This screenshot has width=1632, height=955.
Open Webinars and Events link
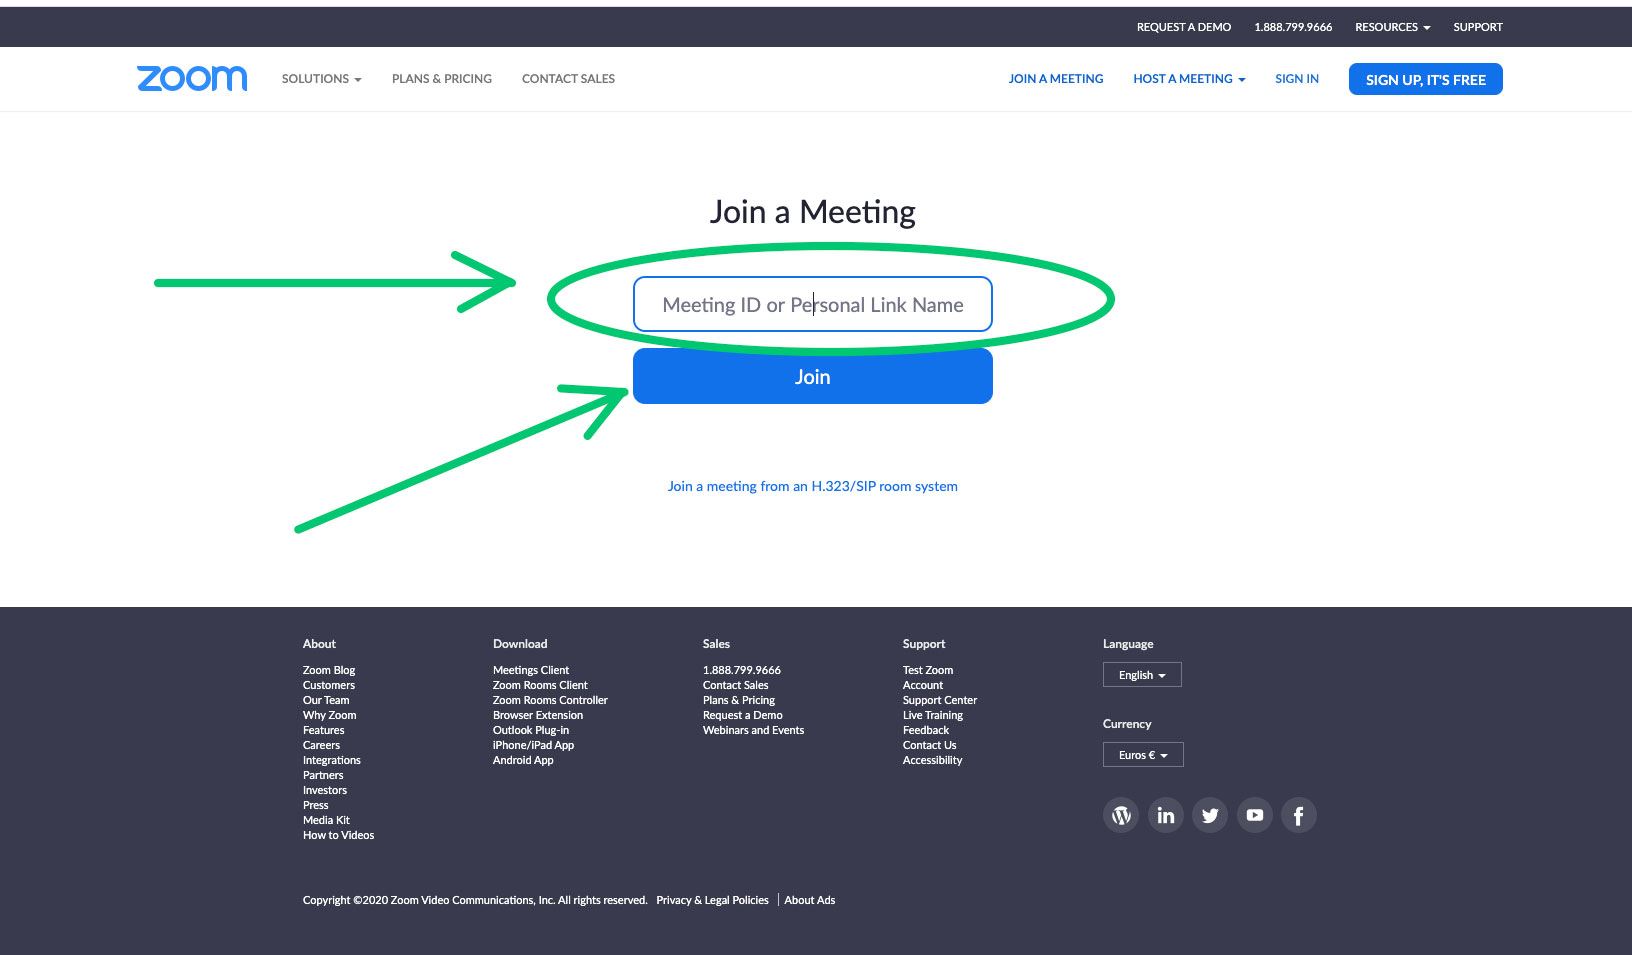(x=754, y=730)
